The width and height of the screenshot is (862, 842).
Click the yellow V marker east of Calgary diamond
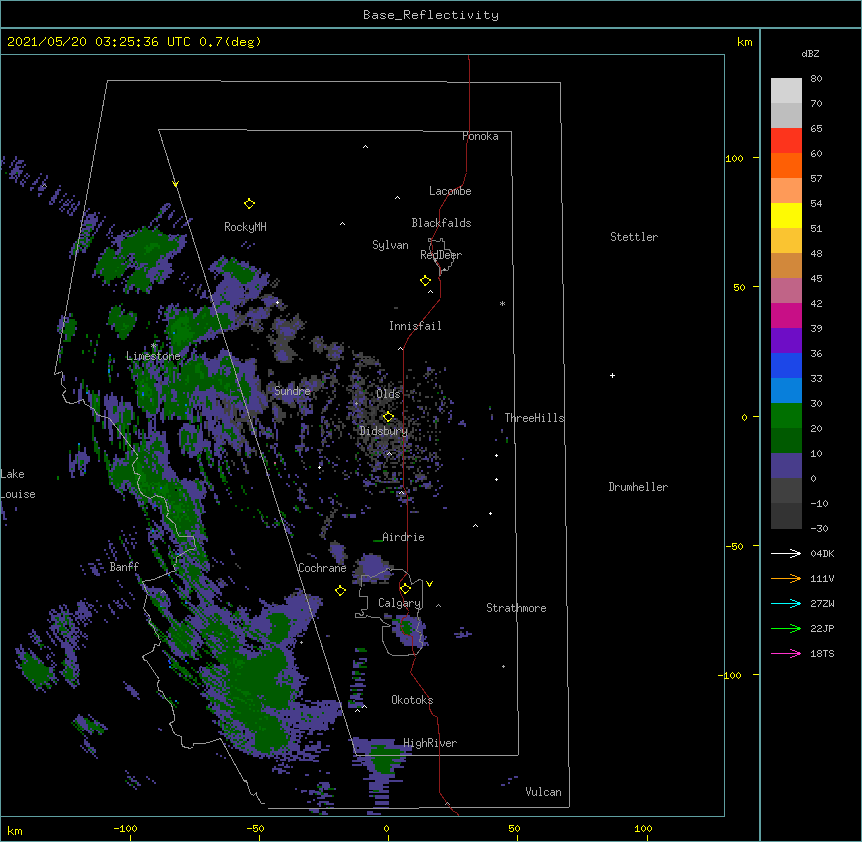click(429, 584)
